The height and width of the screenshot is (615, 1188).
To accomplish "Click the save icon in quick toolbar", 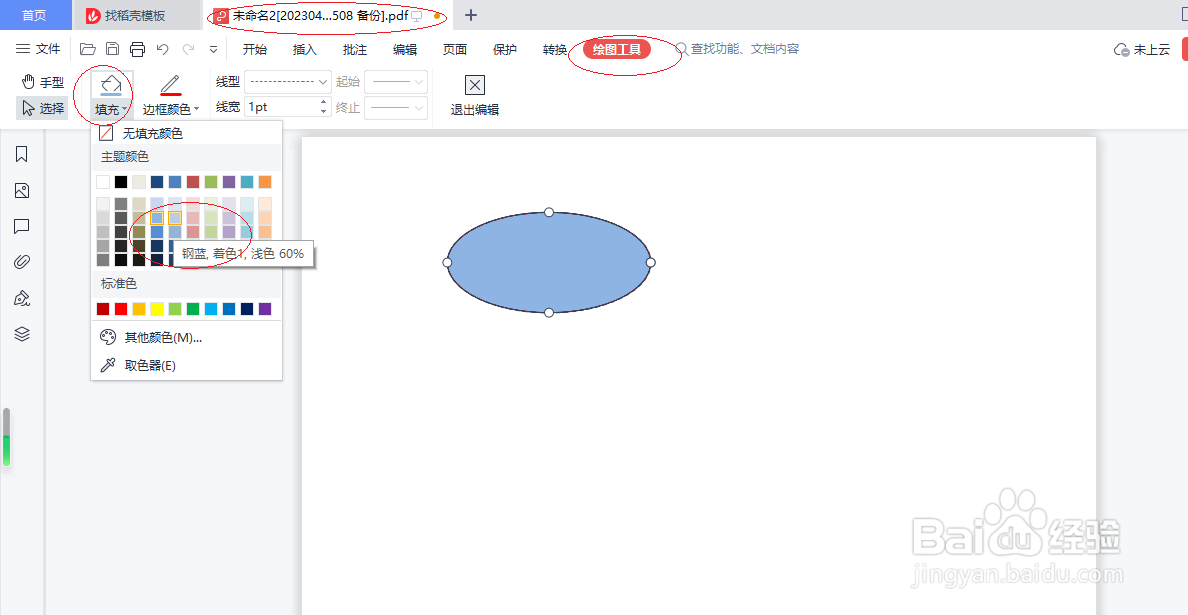I will tap(112, 49).
